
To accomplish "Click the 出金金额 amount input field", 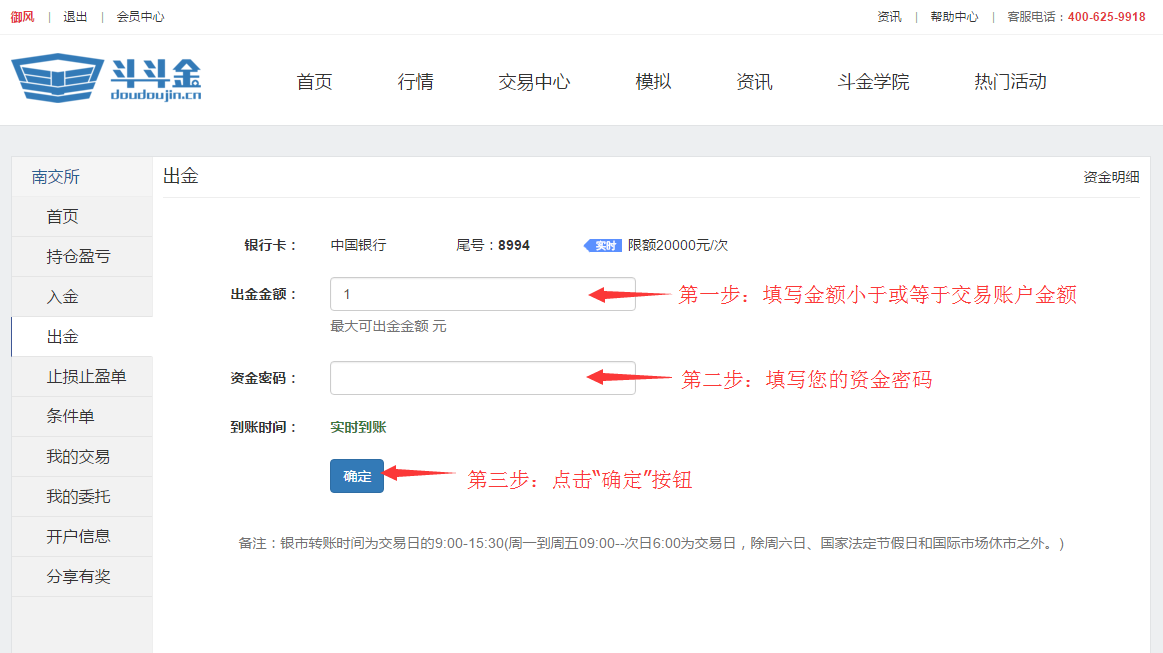I will tap(482, 294).
